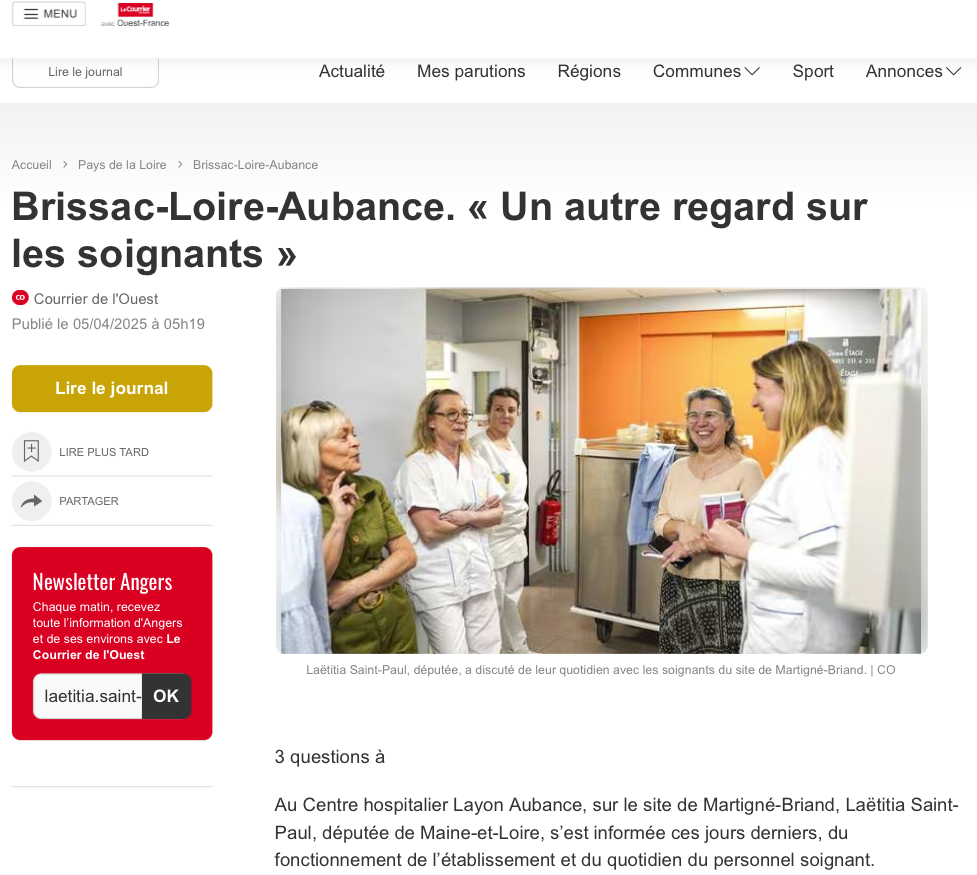The height and width of the screenshot is (875, 977).
Task: Click the bookmark Lire plus tard icon
Action: point(31,451)
